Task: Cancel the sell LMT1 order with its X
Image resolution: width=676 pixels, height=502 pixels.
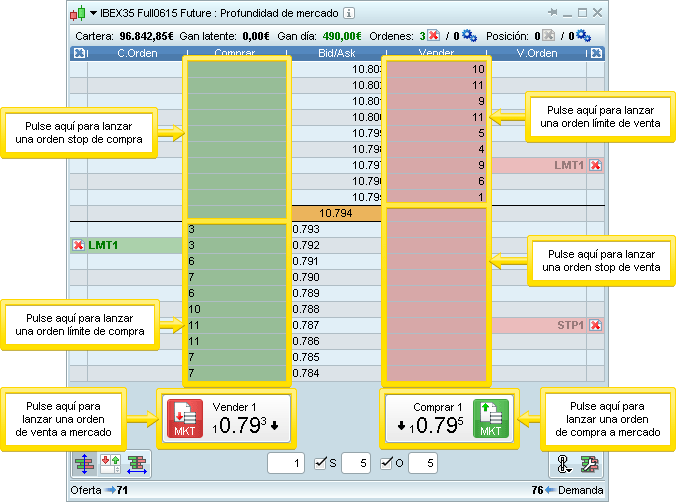Action: tap(596, 165)
